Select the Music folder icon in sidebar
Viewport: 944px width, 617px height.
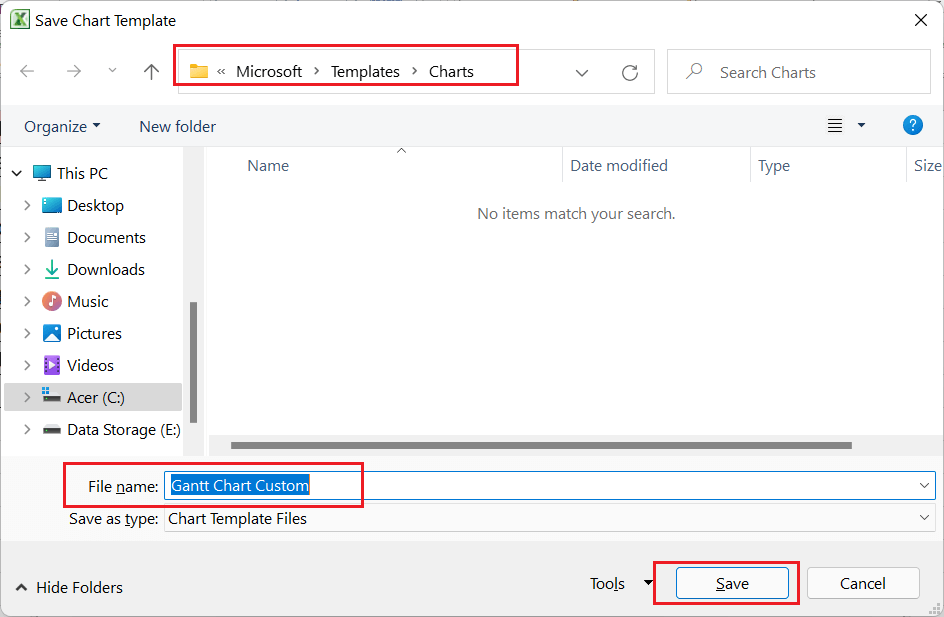pos(52,301)
